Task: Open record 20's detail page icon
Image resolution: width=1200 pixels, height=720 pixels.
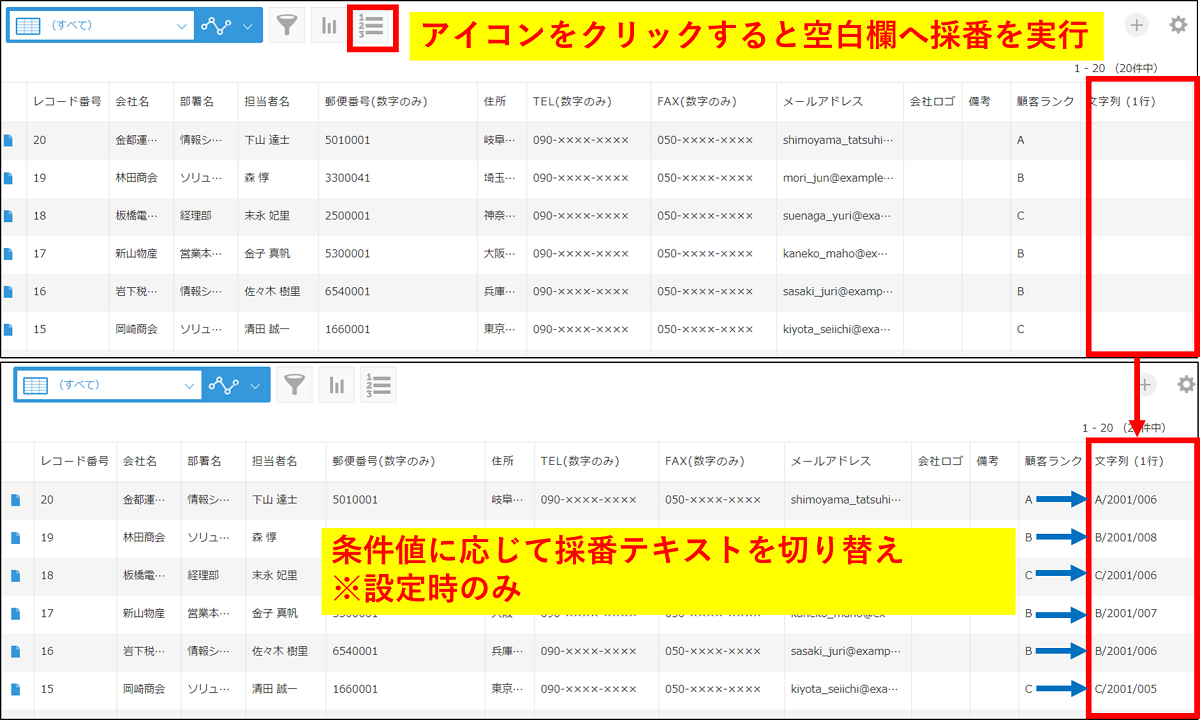Action: (11, 139)
